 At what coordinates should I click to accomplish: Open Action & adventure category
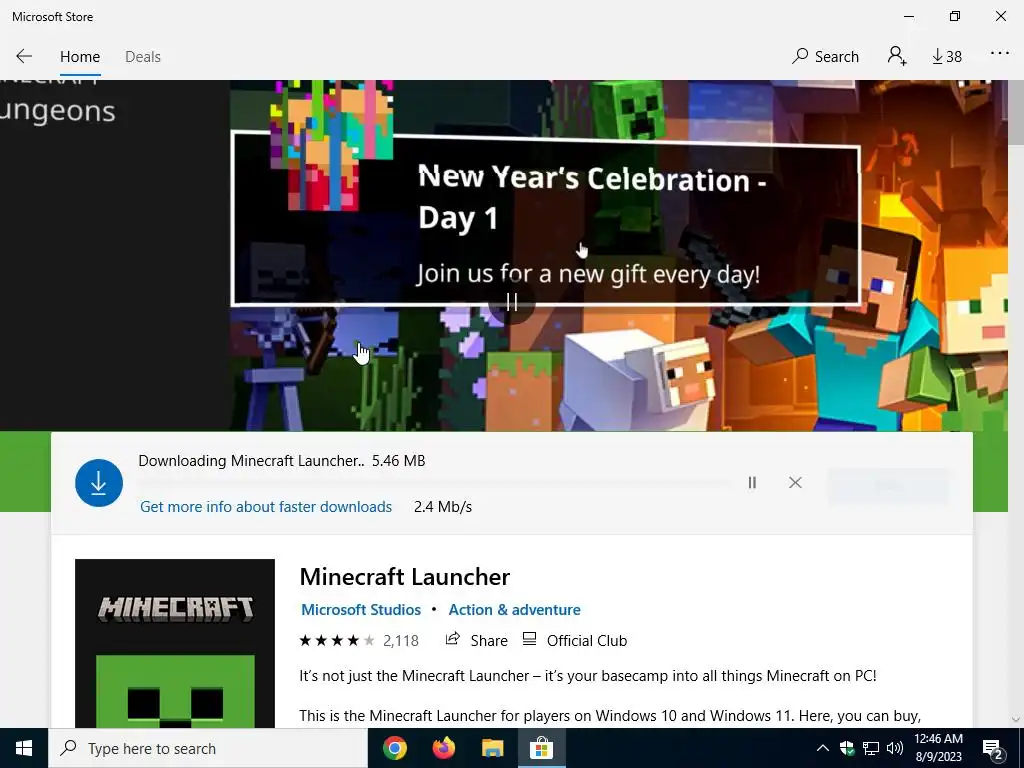point(515,609)
